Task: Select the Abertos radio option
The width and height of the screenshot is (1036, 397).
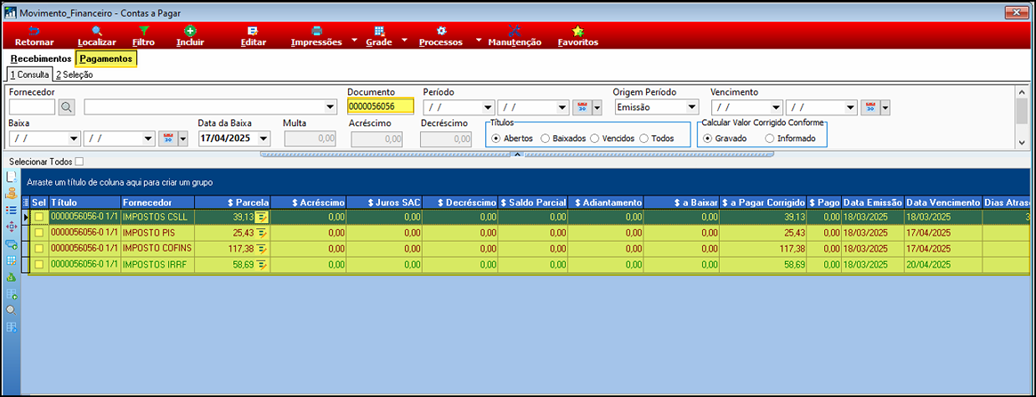Action: point(496,138)
